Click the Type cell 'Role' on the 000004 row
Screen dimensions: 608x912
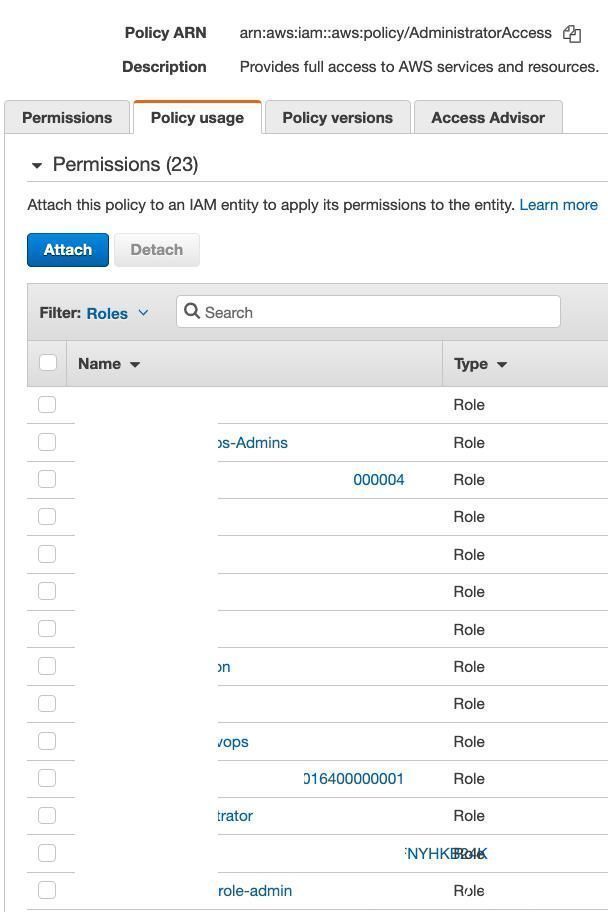click(469, 480)
